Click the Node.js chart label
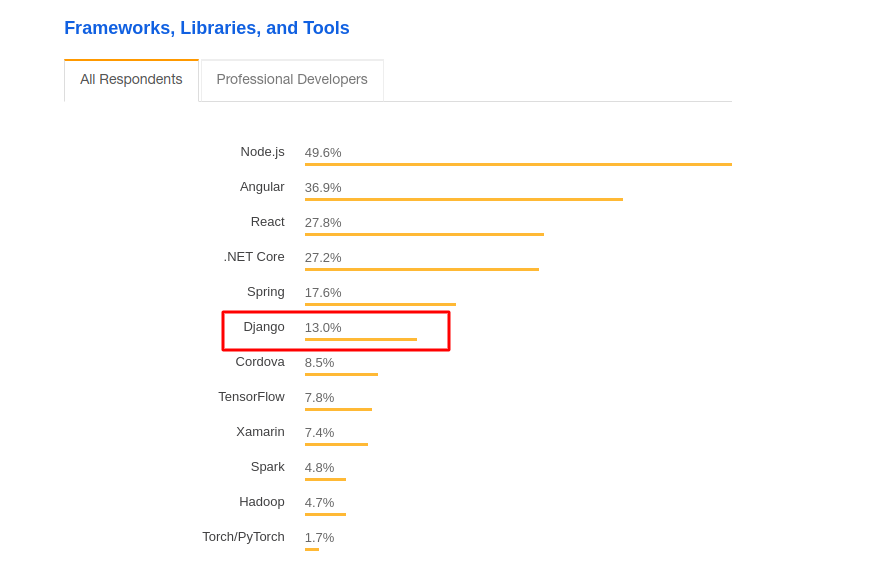Screen dimensions: 883x581 (x=262, y=152)
